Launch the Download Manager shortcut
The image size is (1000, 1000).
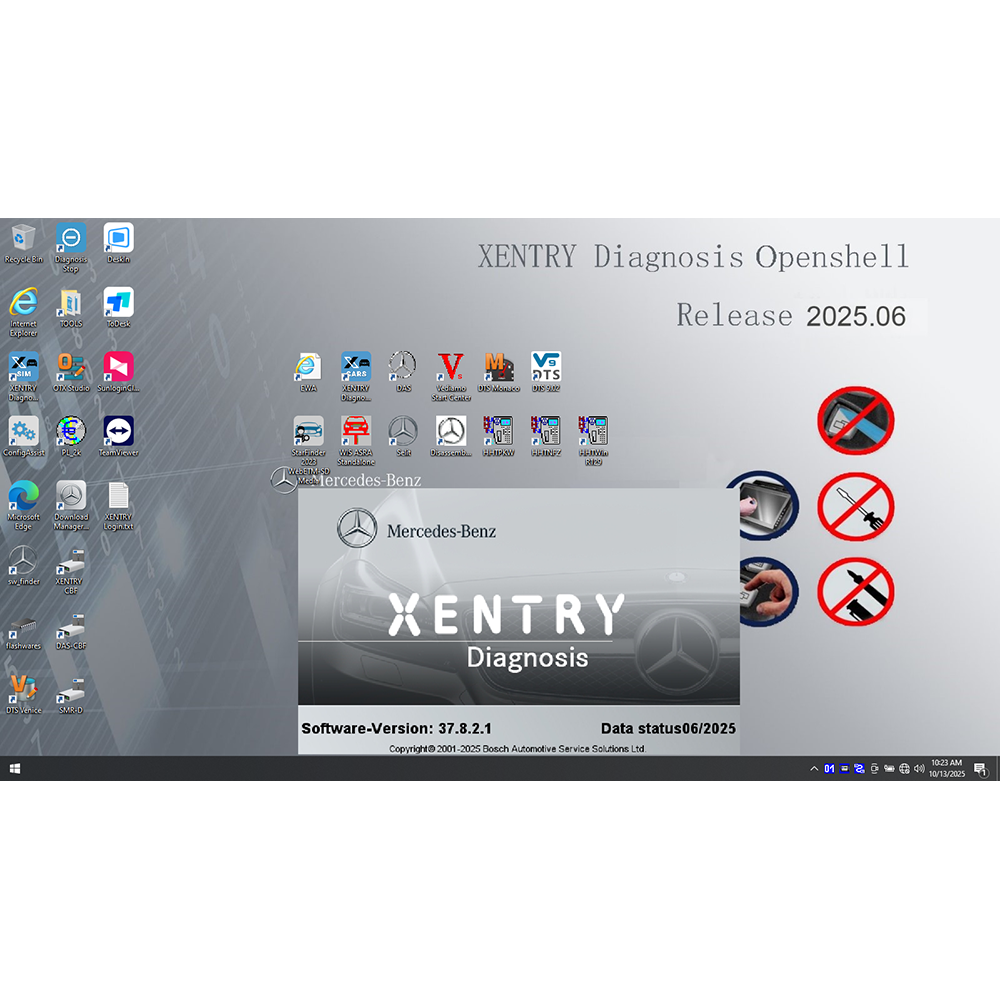click(71, 496)
